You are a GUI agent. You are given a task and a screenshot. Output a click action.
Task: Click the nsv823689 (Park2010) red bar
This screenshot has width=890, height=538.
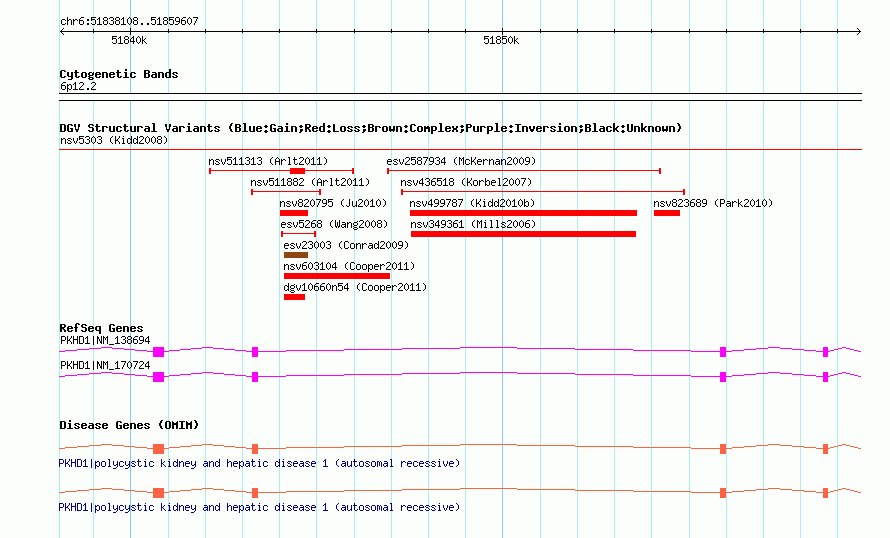(666, 213)
